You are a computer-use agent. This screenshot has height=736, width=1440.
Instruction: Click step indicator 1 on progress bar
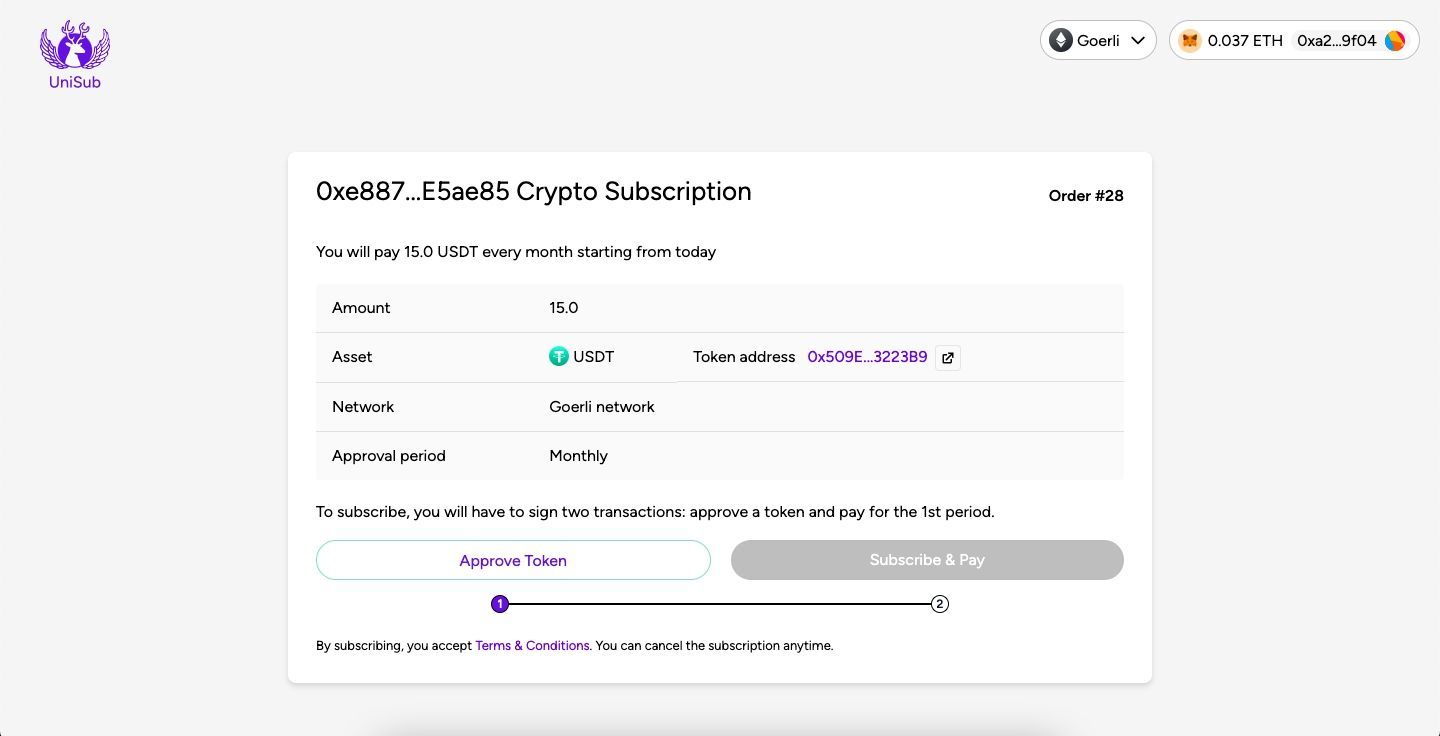(500, 603)
